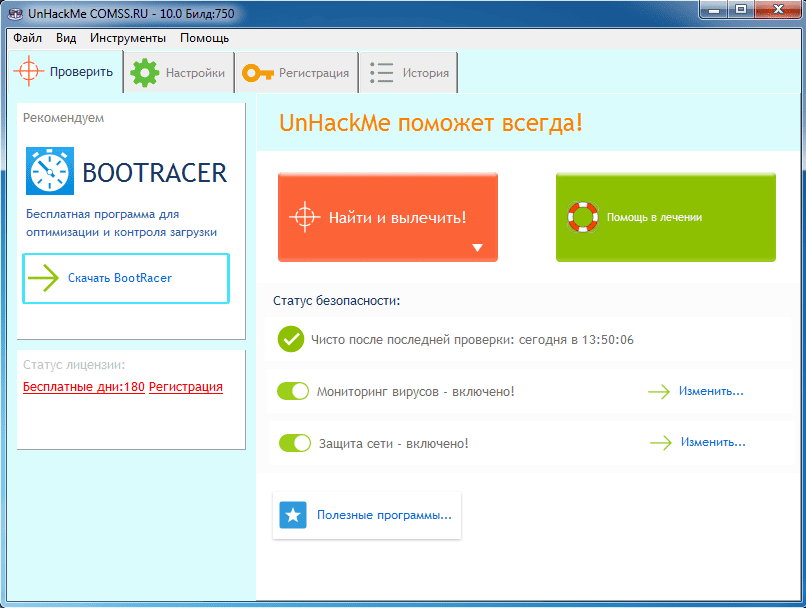Image resolution: width=806 pixels, height=608 pixels.
Task: Click the lifebuoy icon on green button
Action: click(x=582, y=217)
